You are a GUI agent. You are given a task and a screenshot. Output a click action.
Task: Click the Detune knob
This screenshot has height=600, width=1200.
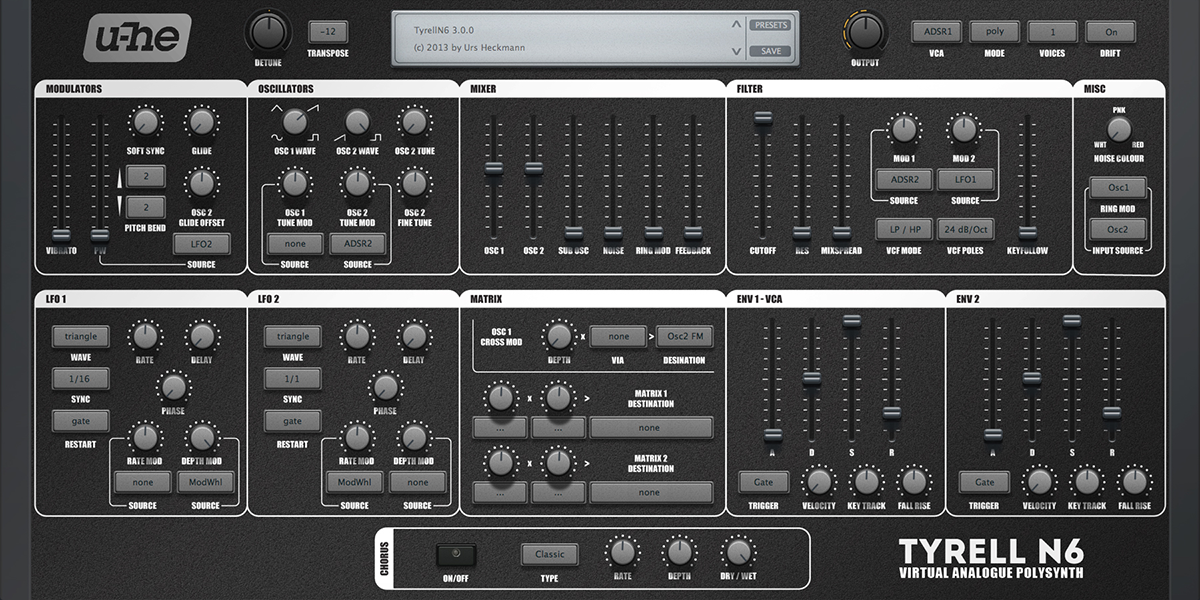(268, 32)
